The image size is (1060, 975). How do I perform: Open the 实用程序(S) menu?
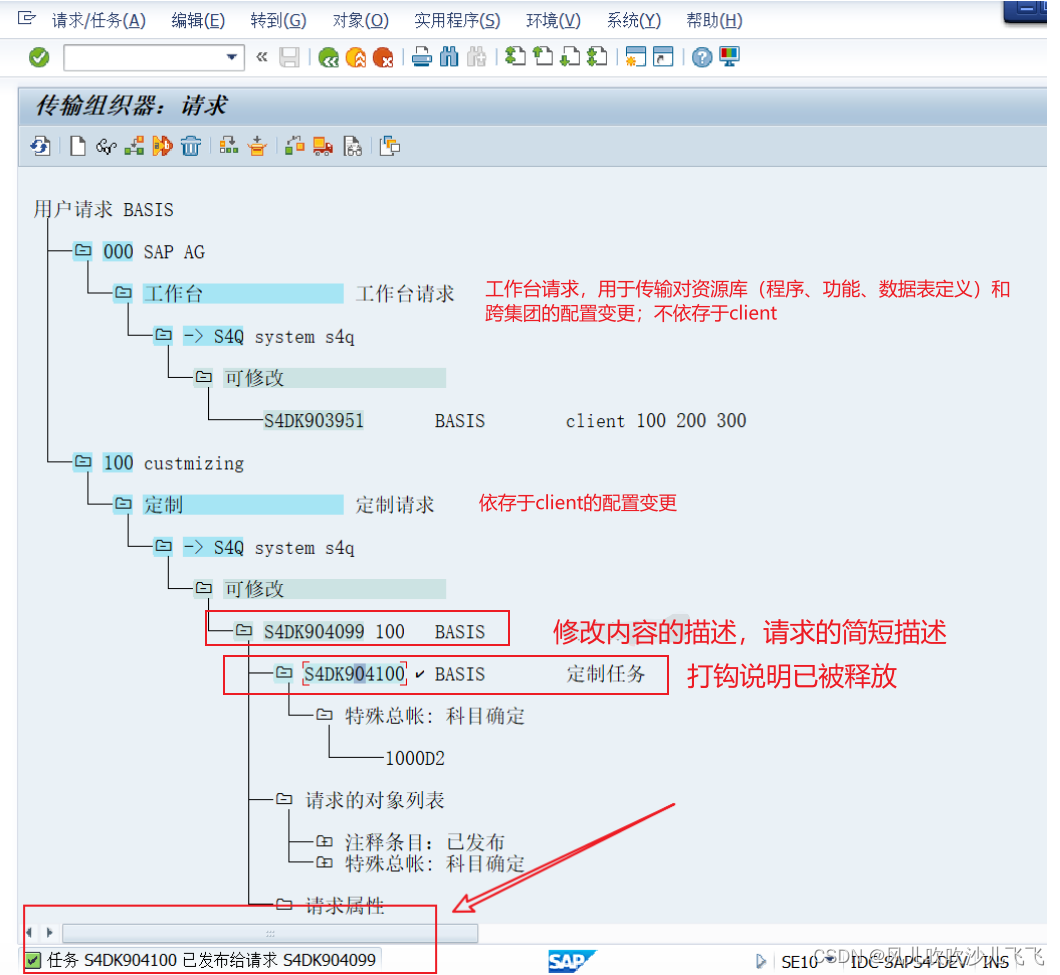click(x=456, y=19)
